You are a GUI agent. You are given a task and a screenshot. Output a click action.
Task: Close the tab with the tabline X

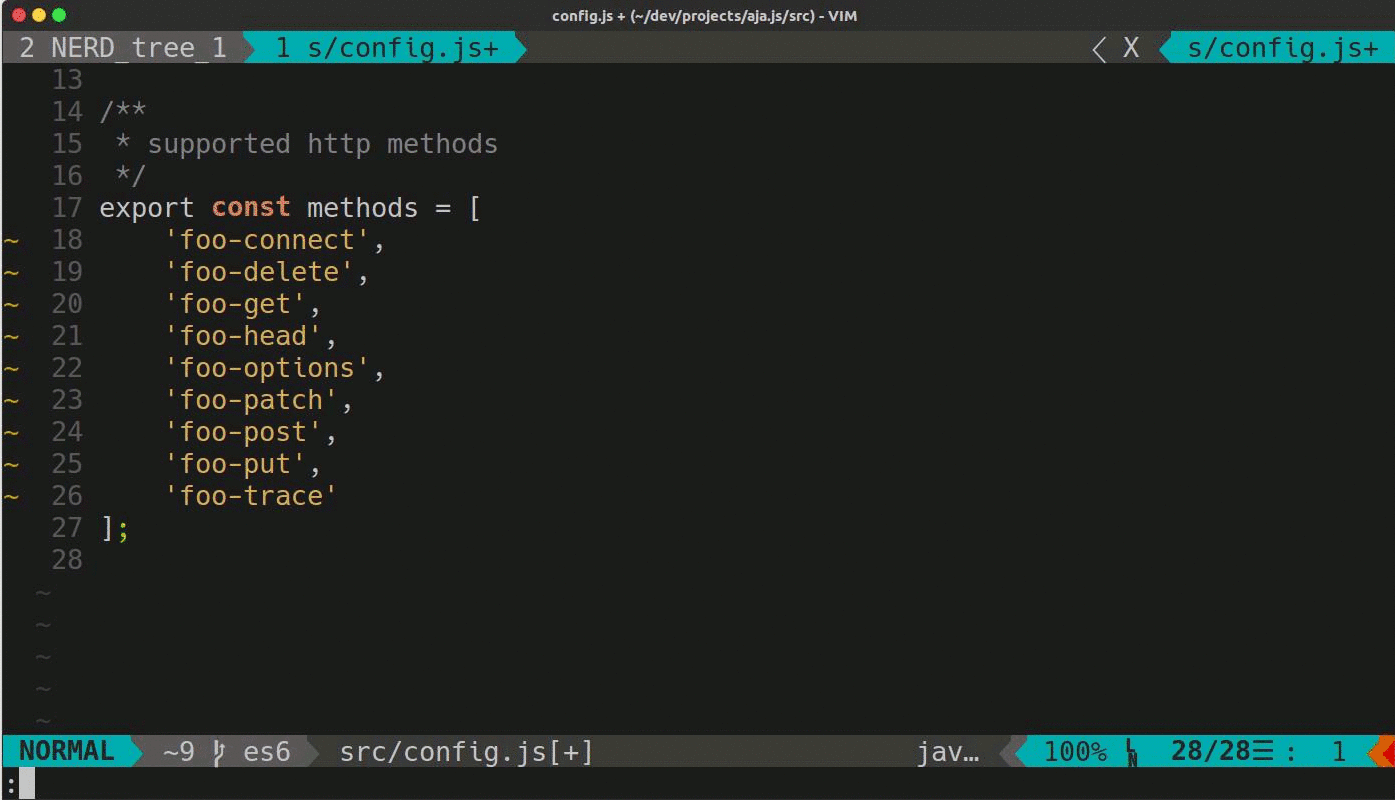(x=1131, y=48)
